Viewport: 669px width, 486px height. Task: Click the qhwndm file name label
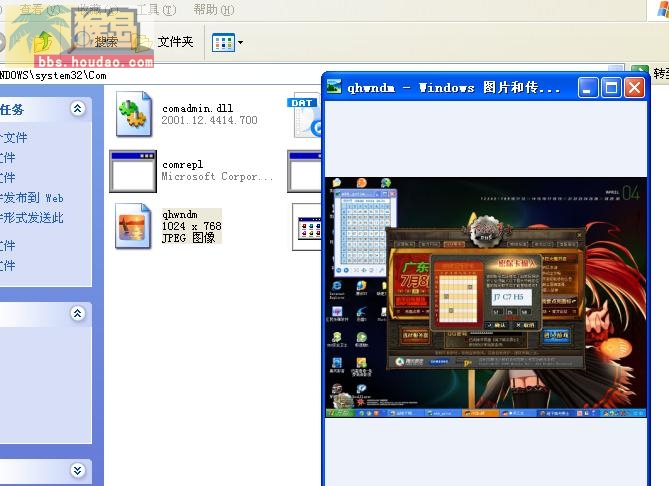(180, 214)
